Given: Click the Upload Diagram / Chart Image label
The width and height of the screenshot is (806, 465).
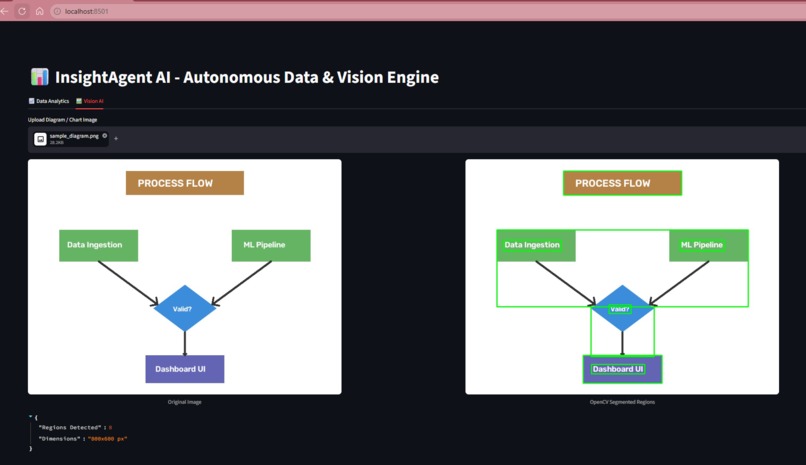Looking at the screenshot, I should [x=62, y=120].
